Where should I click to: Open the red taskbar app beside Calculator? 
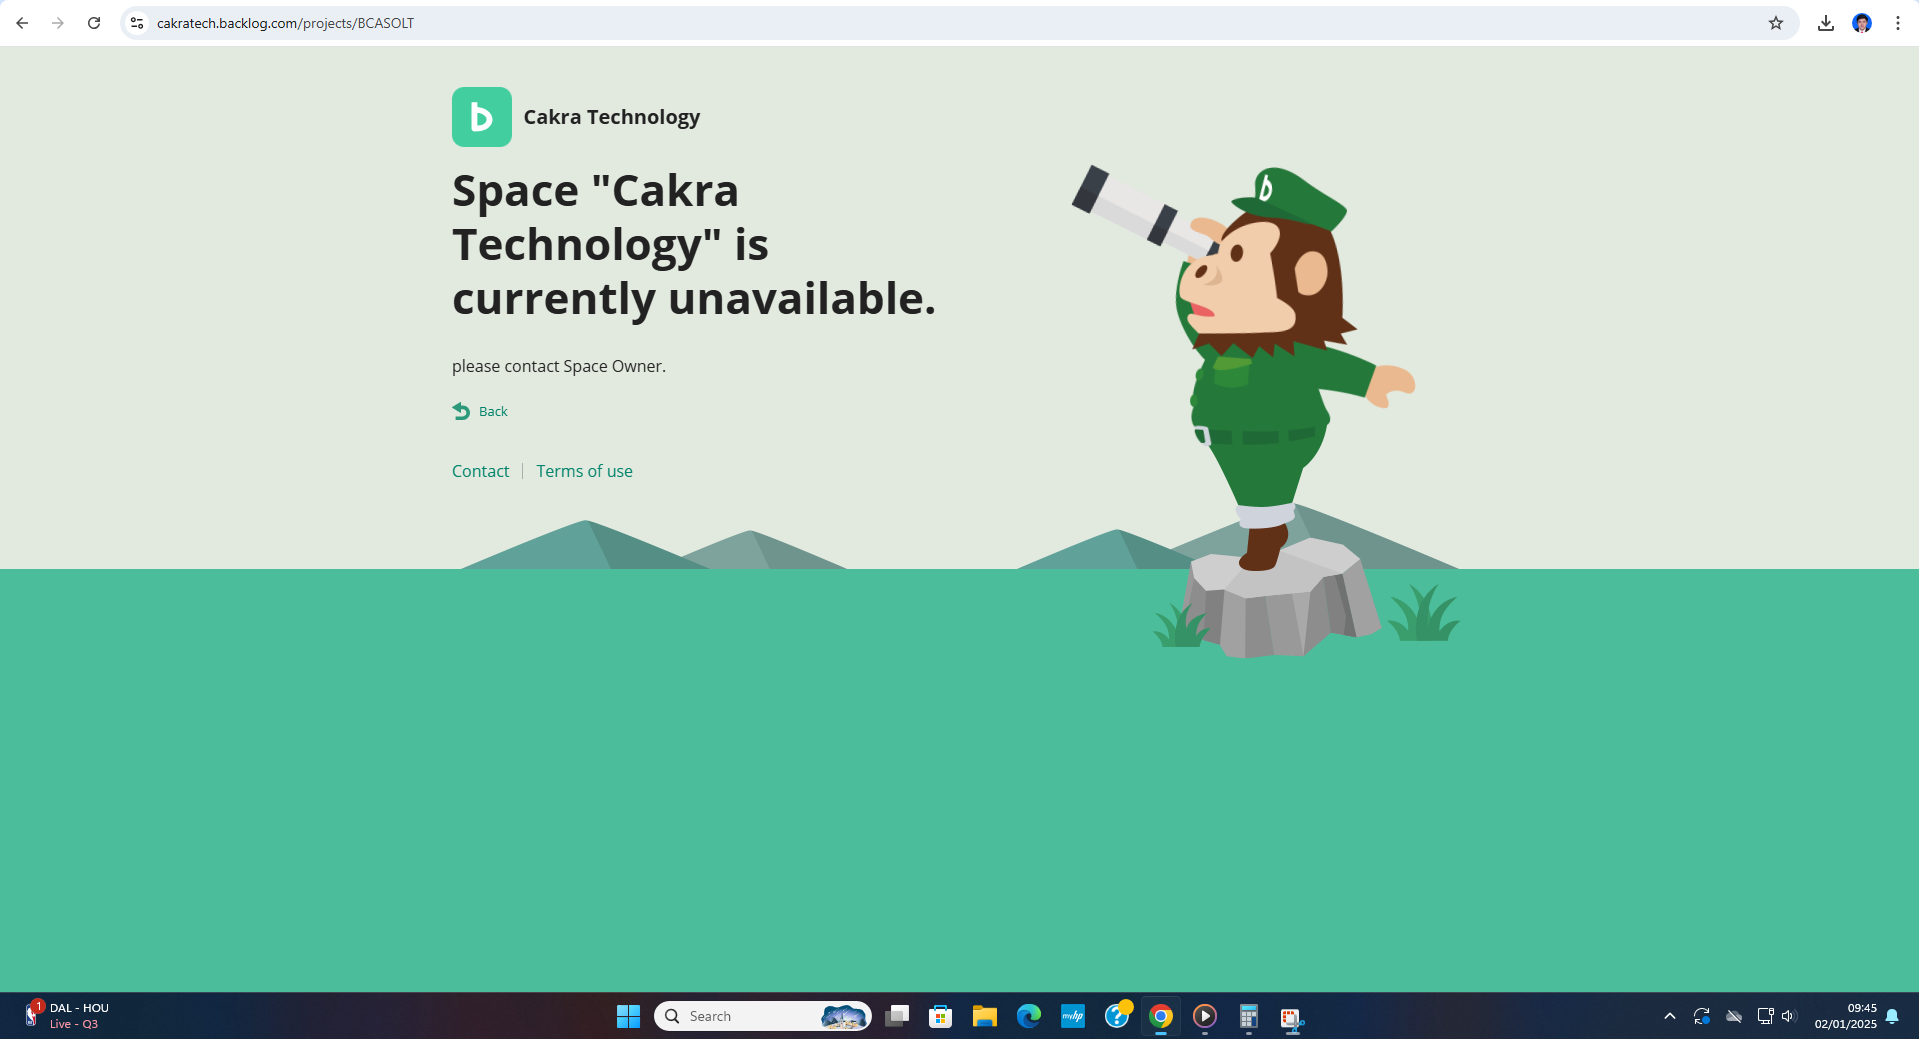(1292, 1018)
